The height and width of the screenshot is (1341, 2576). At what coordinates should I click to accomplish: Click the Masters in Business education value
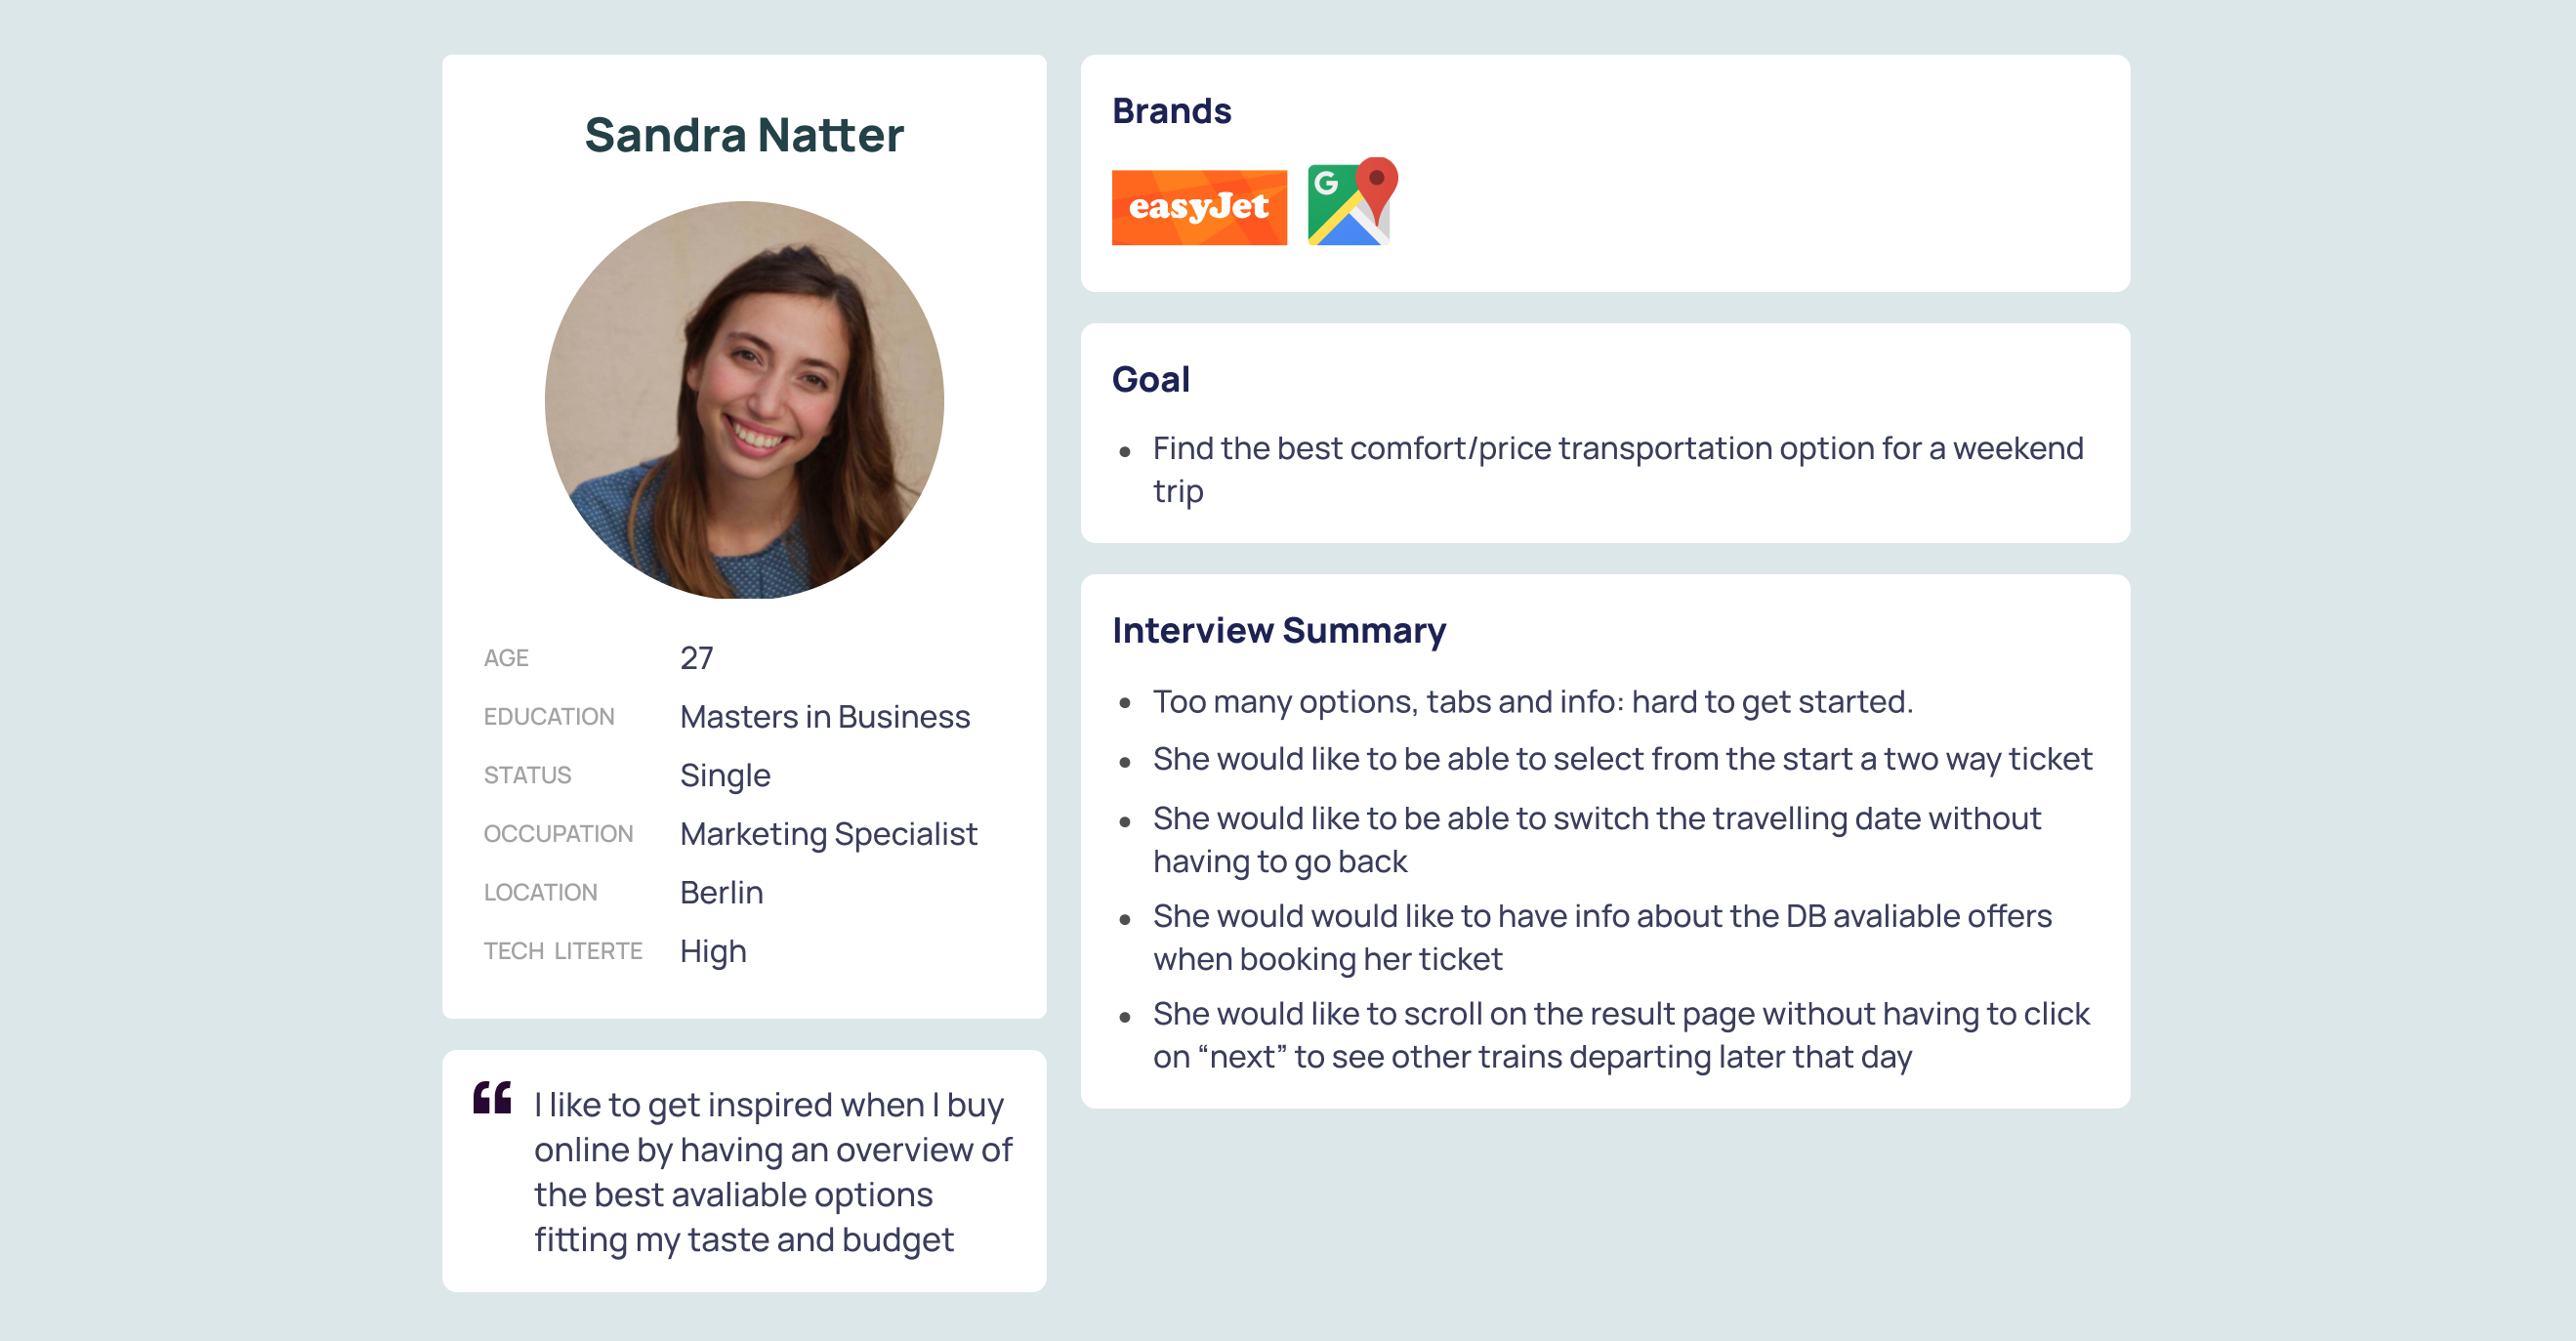825,717
